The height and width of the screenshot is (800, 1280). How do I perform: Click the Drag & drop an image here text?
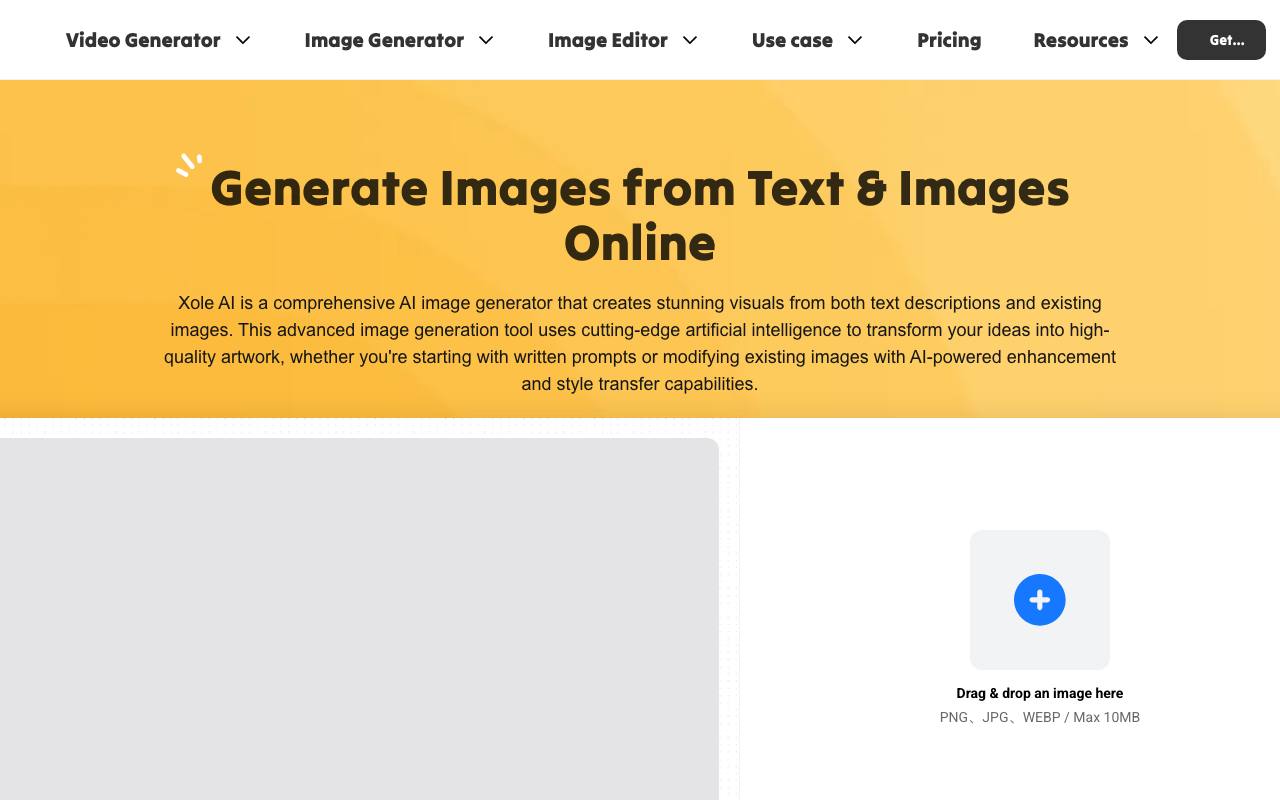tap(1040, 693)
